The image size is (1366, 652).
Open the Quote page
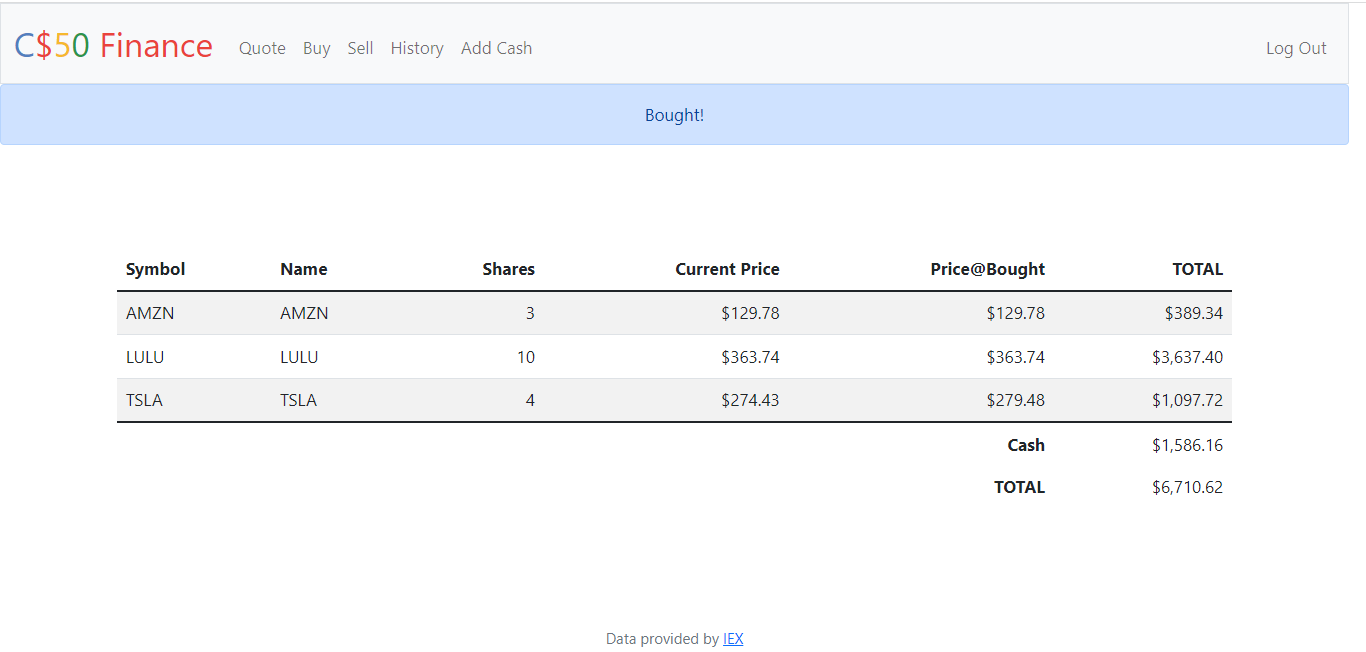tap(262, 48)
